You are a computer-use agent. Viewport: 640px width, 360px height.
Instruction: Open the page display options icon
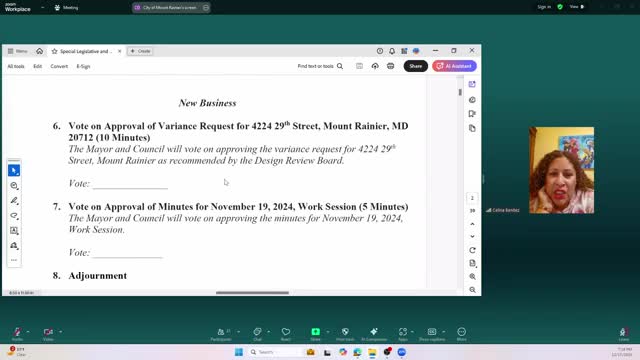pos(472,263)
